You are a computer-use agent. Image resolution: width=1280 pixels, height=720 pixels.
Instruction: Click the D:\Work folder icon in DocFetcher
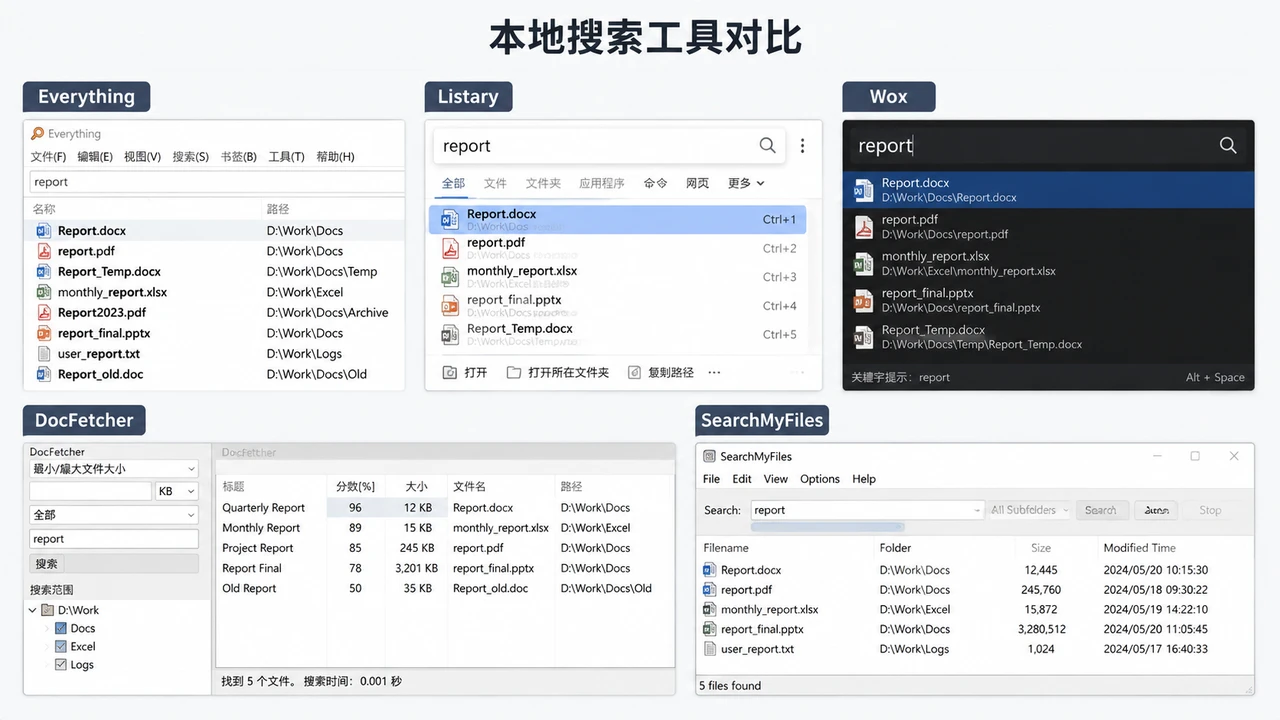[x=47, y=610]
